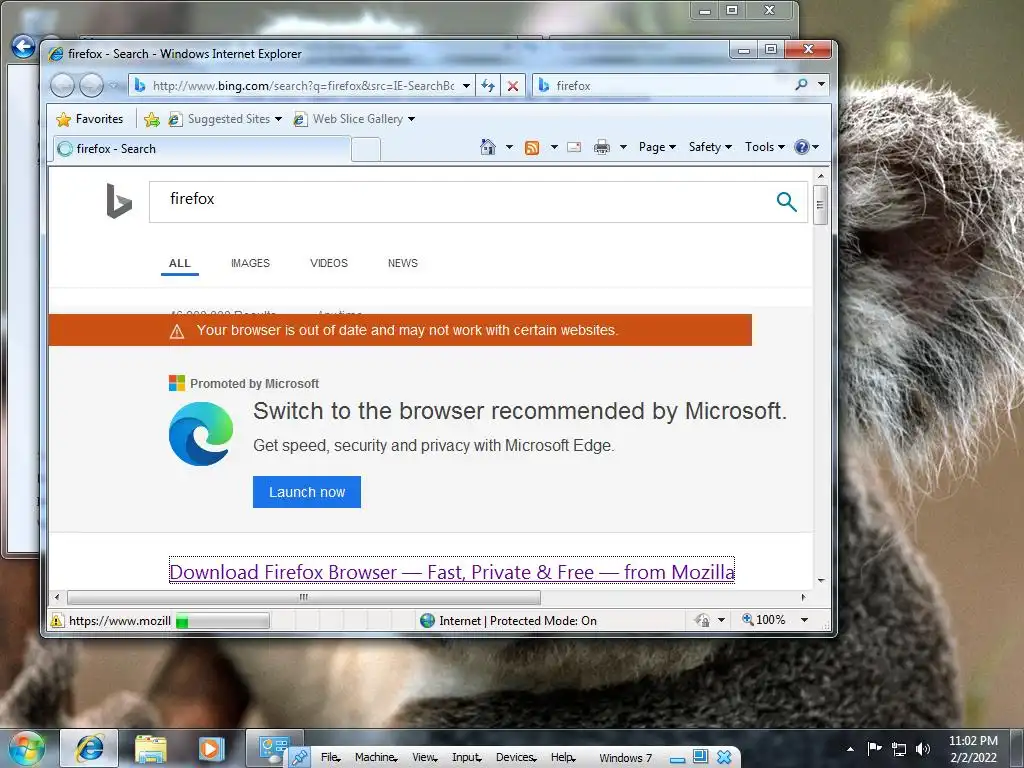This screenshot has height=768, width=1024.
Task: Click Add to Favorites Bar icon
Action: point(152,119)
